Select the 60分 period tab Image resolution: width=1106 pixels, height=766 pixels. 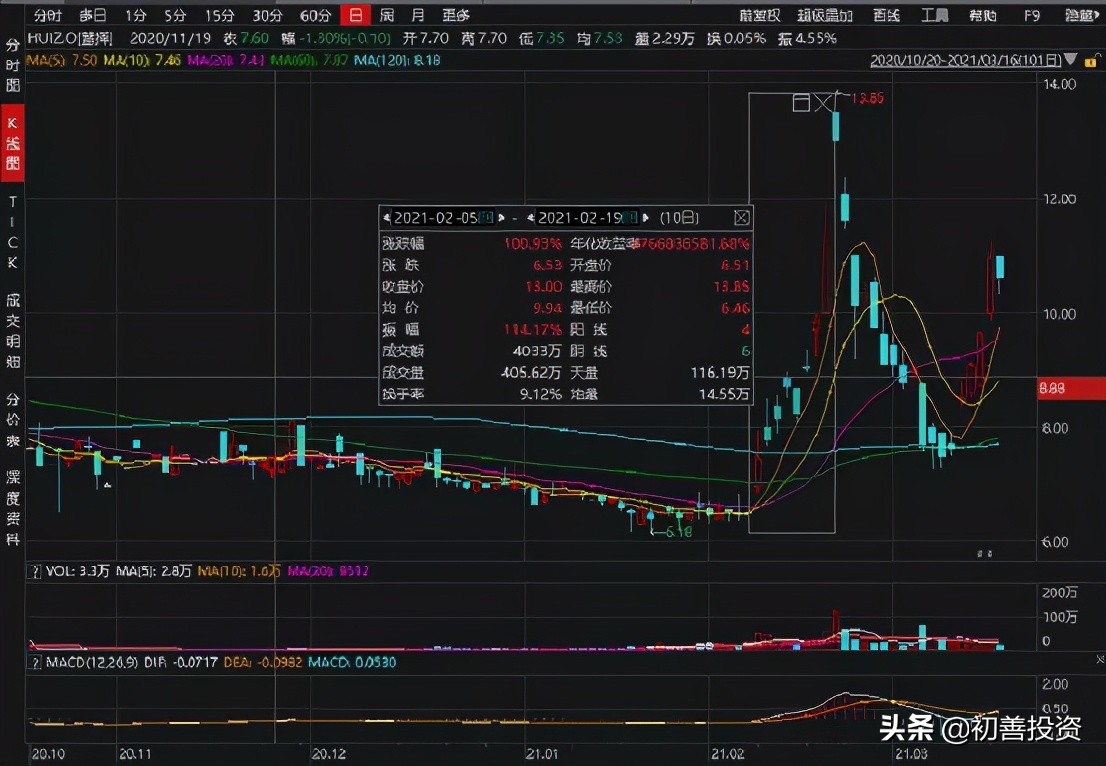tap(315, 15)
